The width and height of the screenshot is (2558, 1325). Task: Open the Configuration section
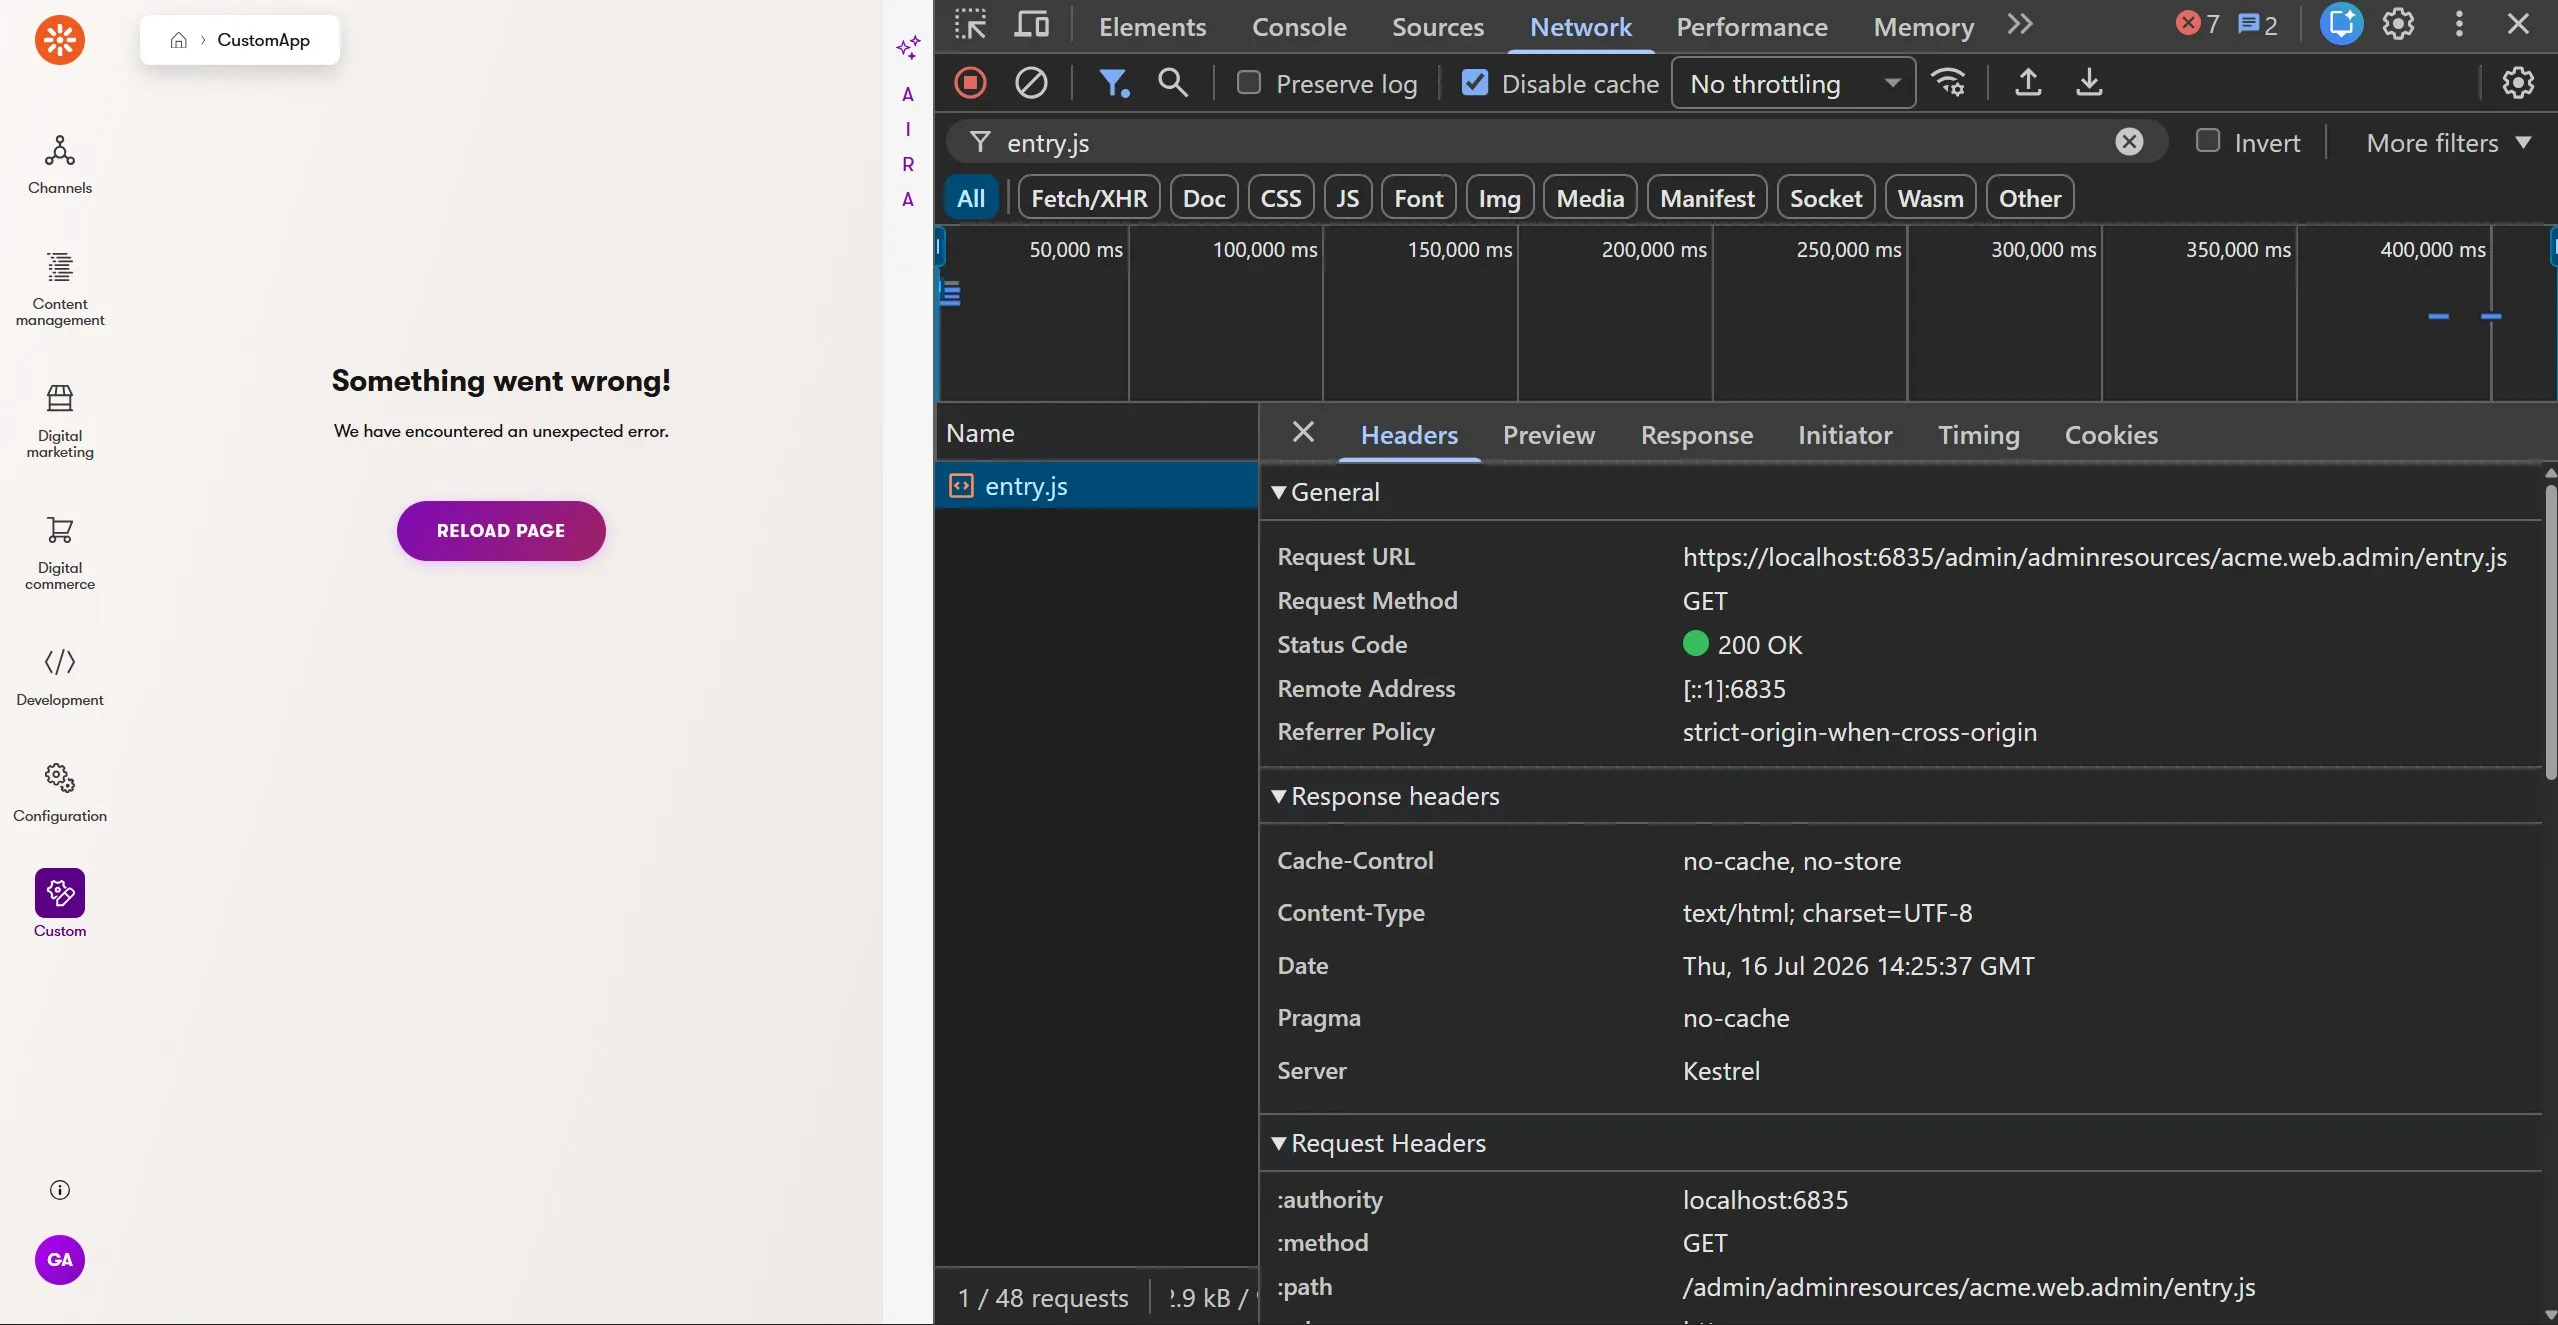pos(60,793)
